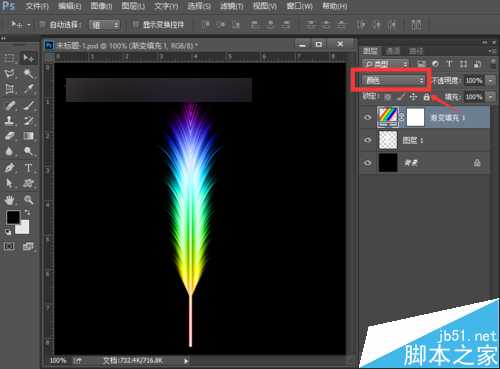This screenshot has height=369, width=500.
Task: Enable the Auto-Select checkbox
Action: 42,25
